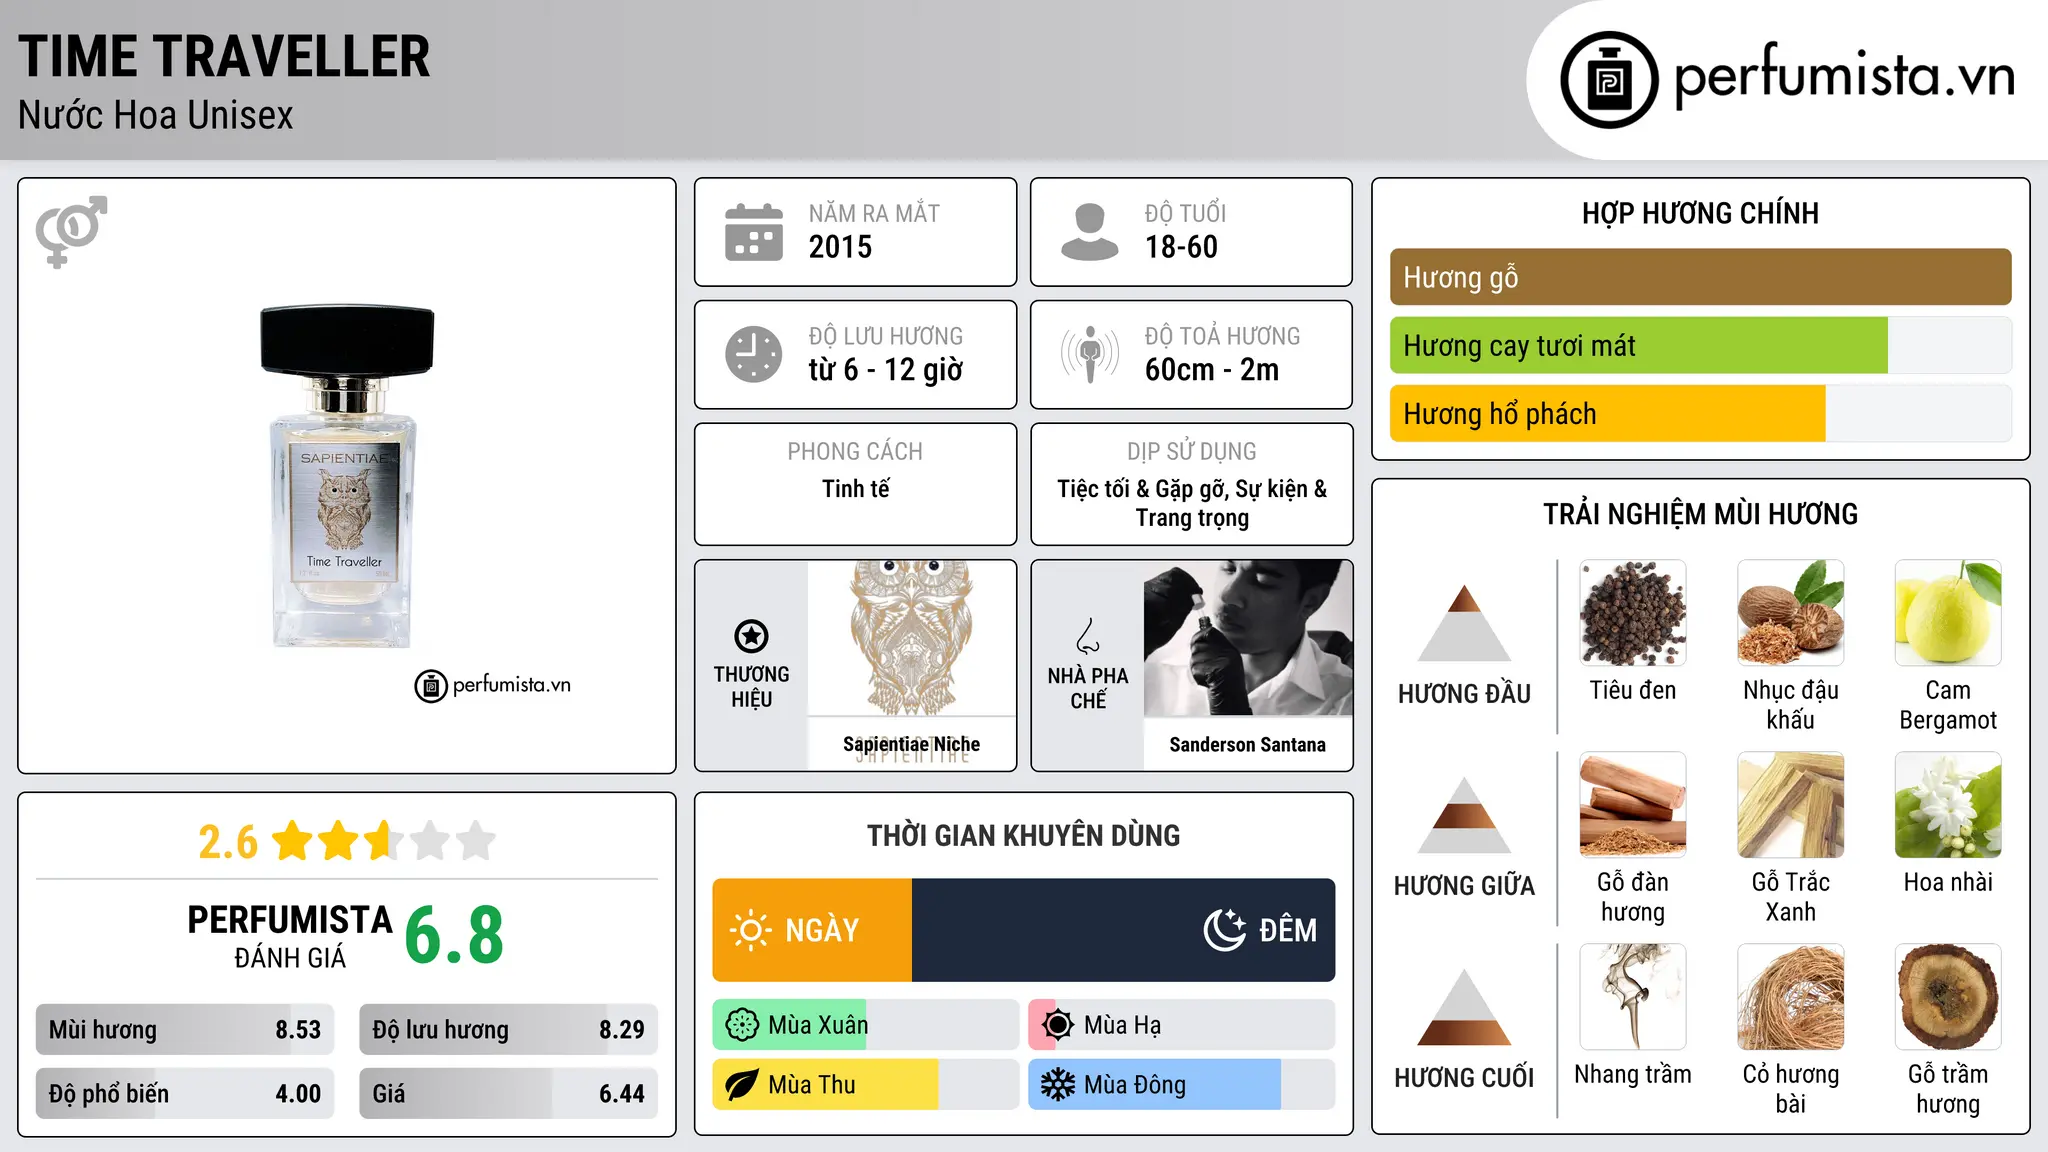Click the Thời gian khuyên dùng heading

coord(1024,836)
